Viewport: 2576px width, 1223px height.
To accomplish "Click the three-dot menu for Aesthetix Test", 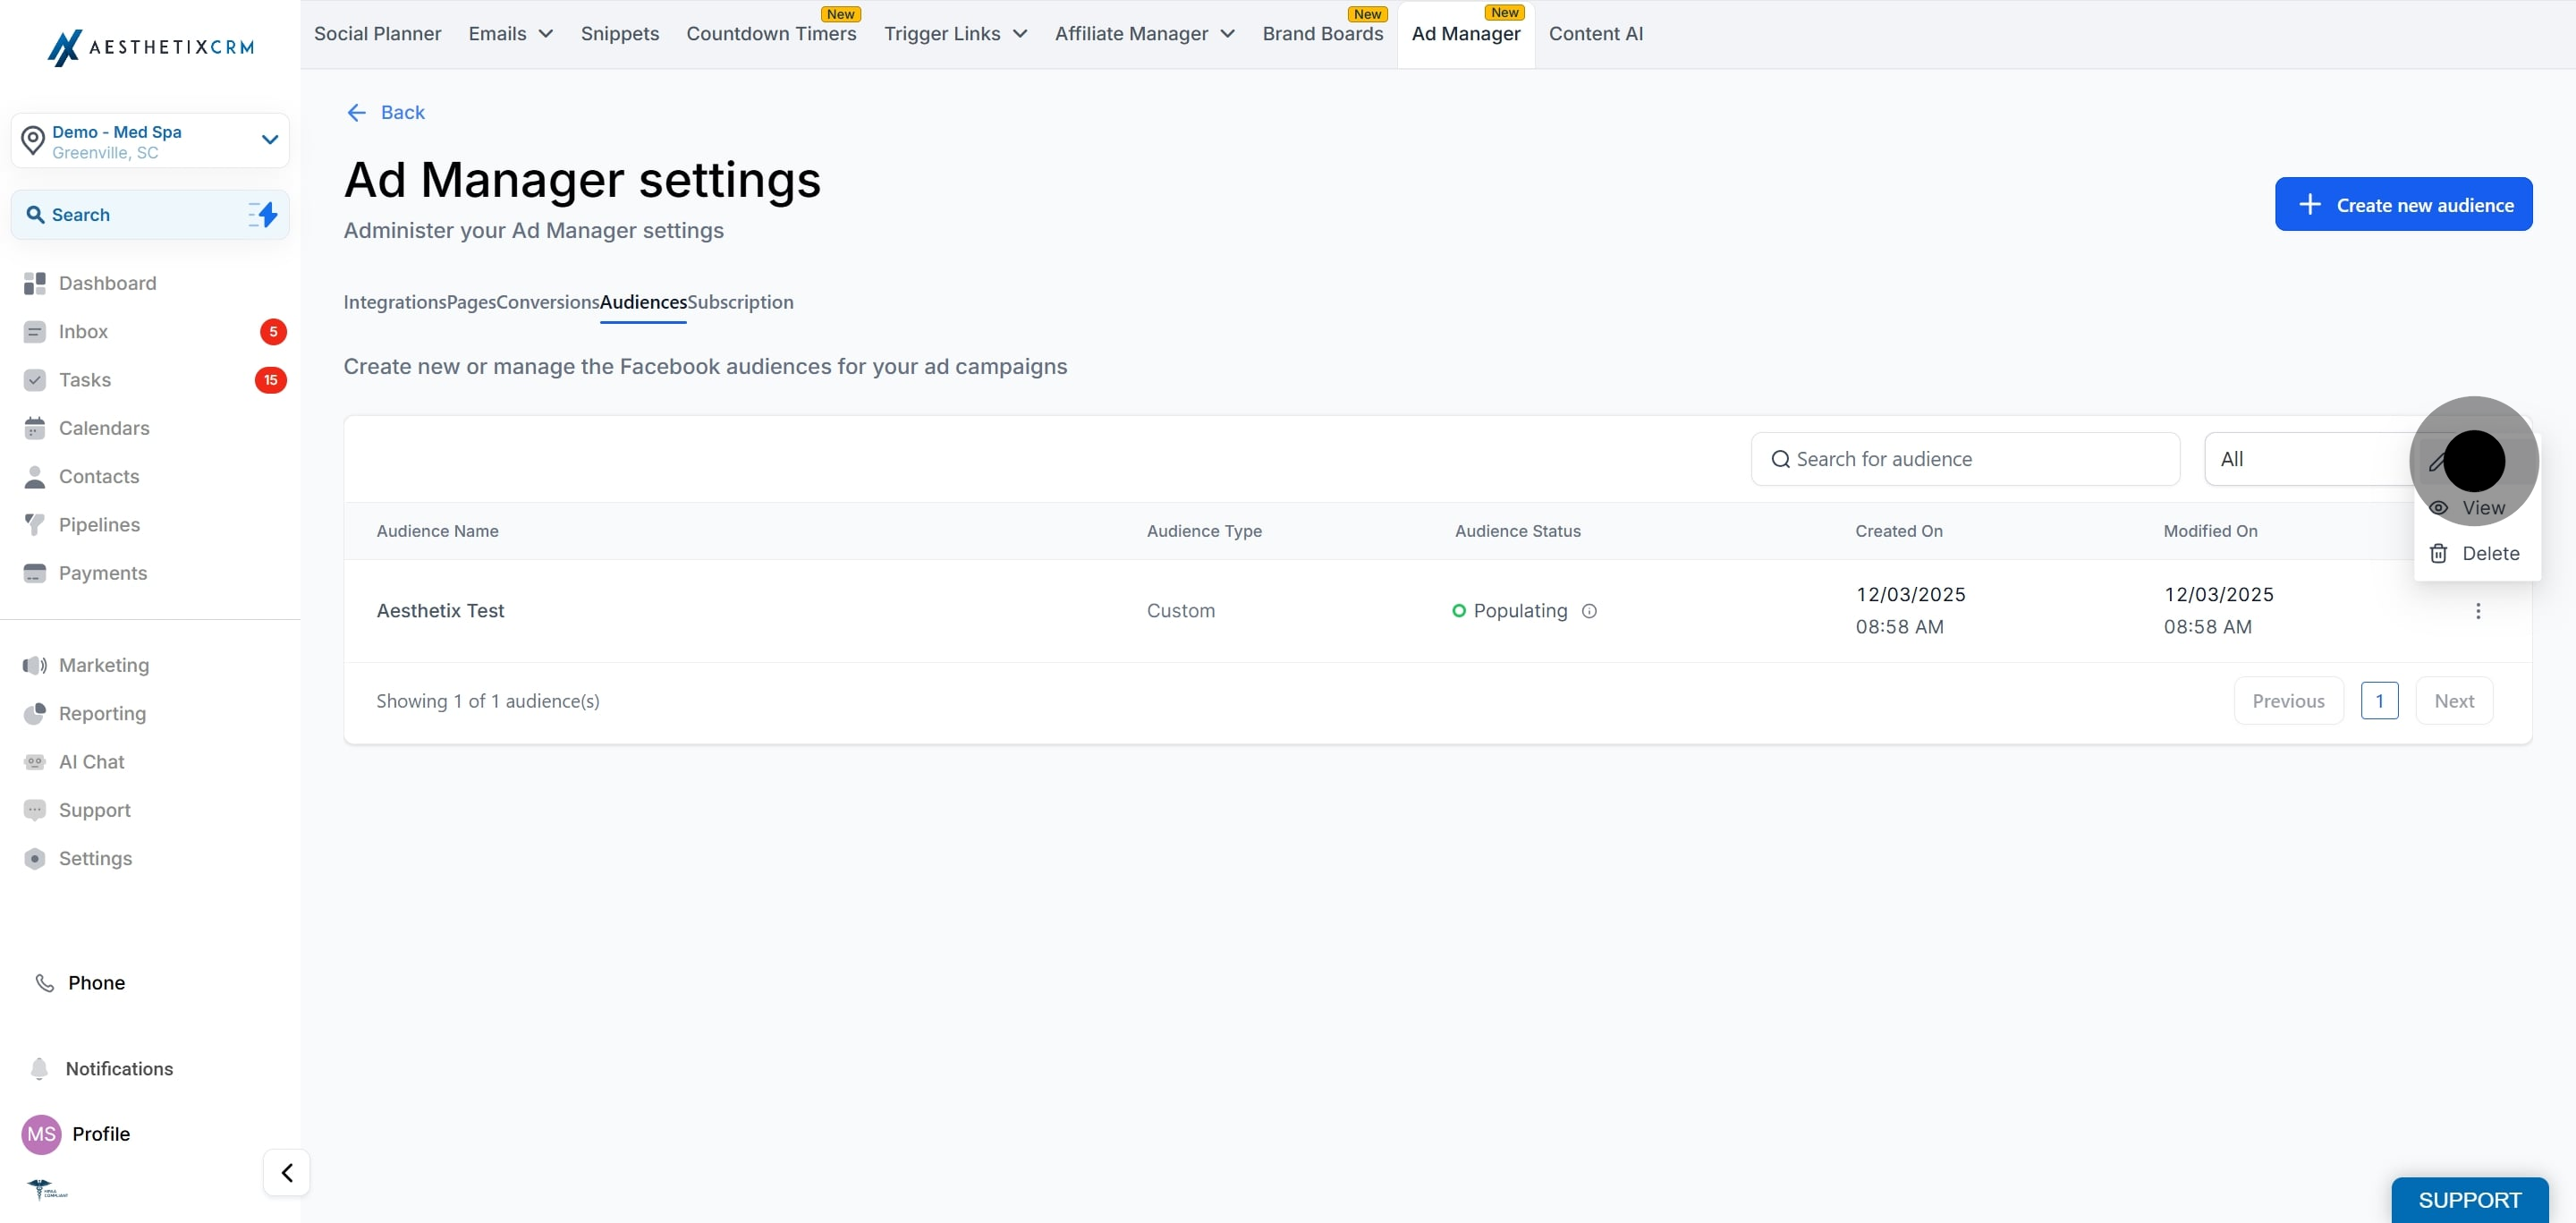I will pyautogui.click(x=2477, y=611).
